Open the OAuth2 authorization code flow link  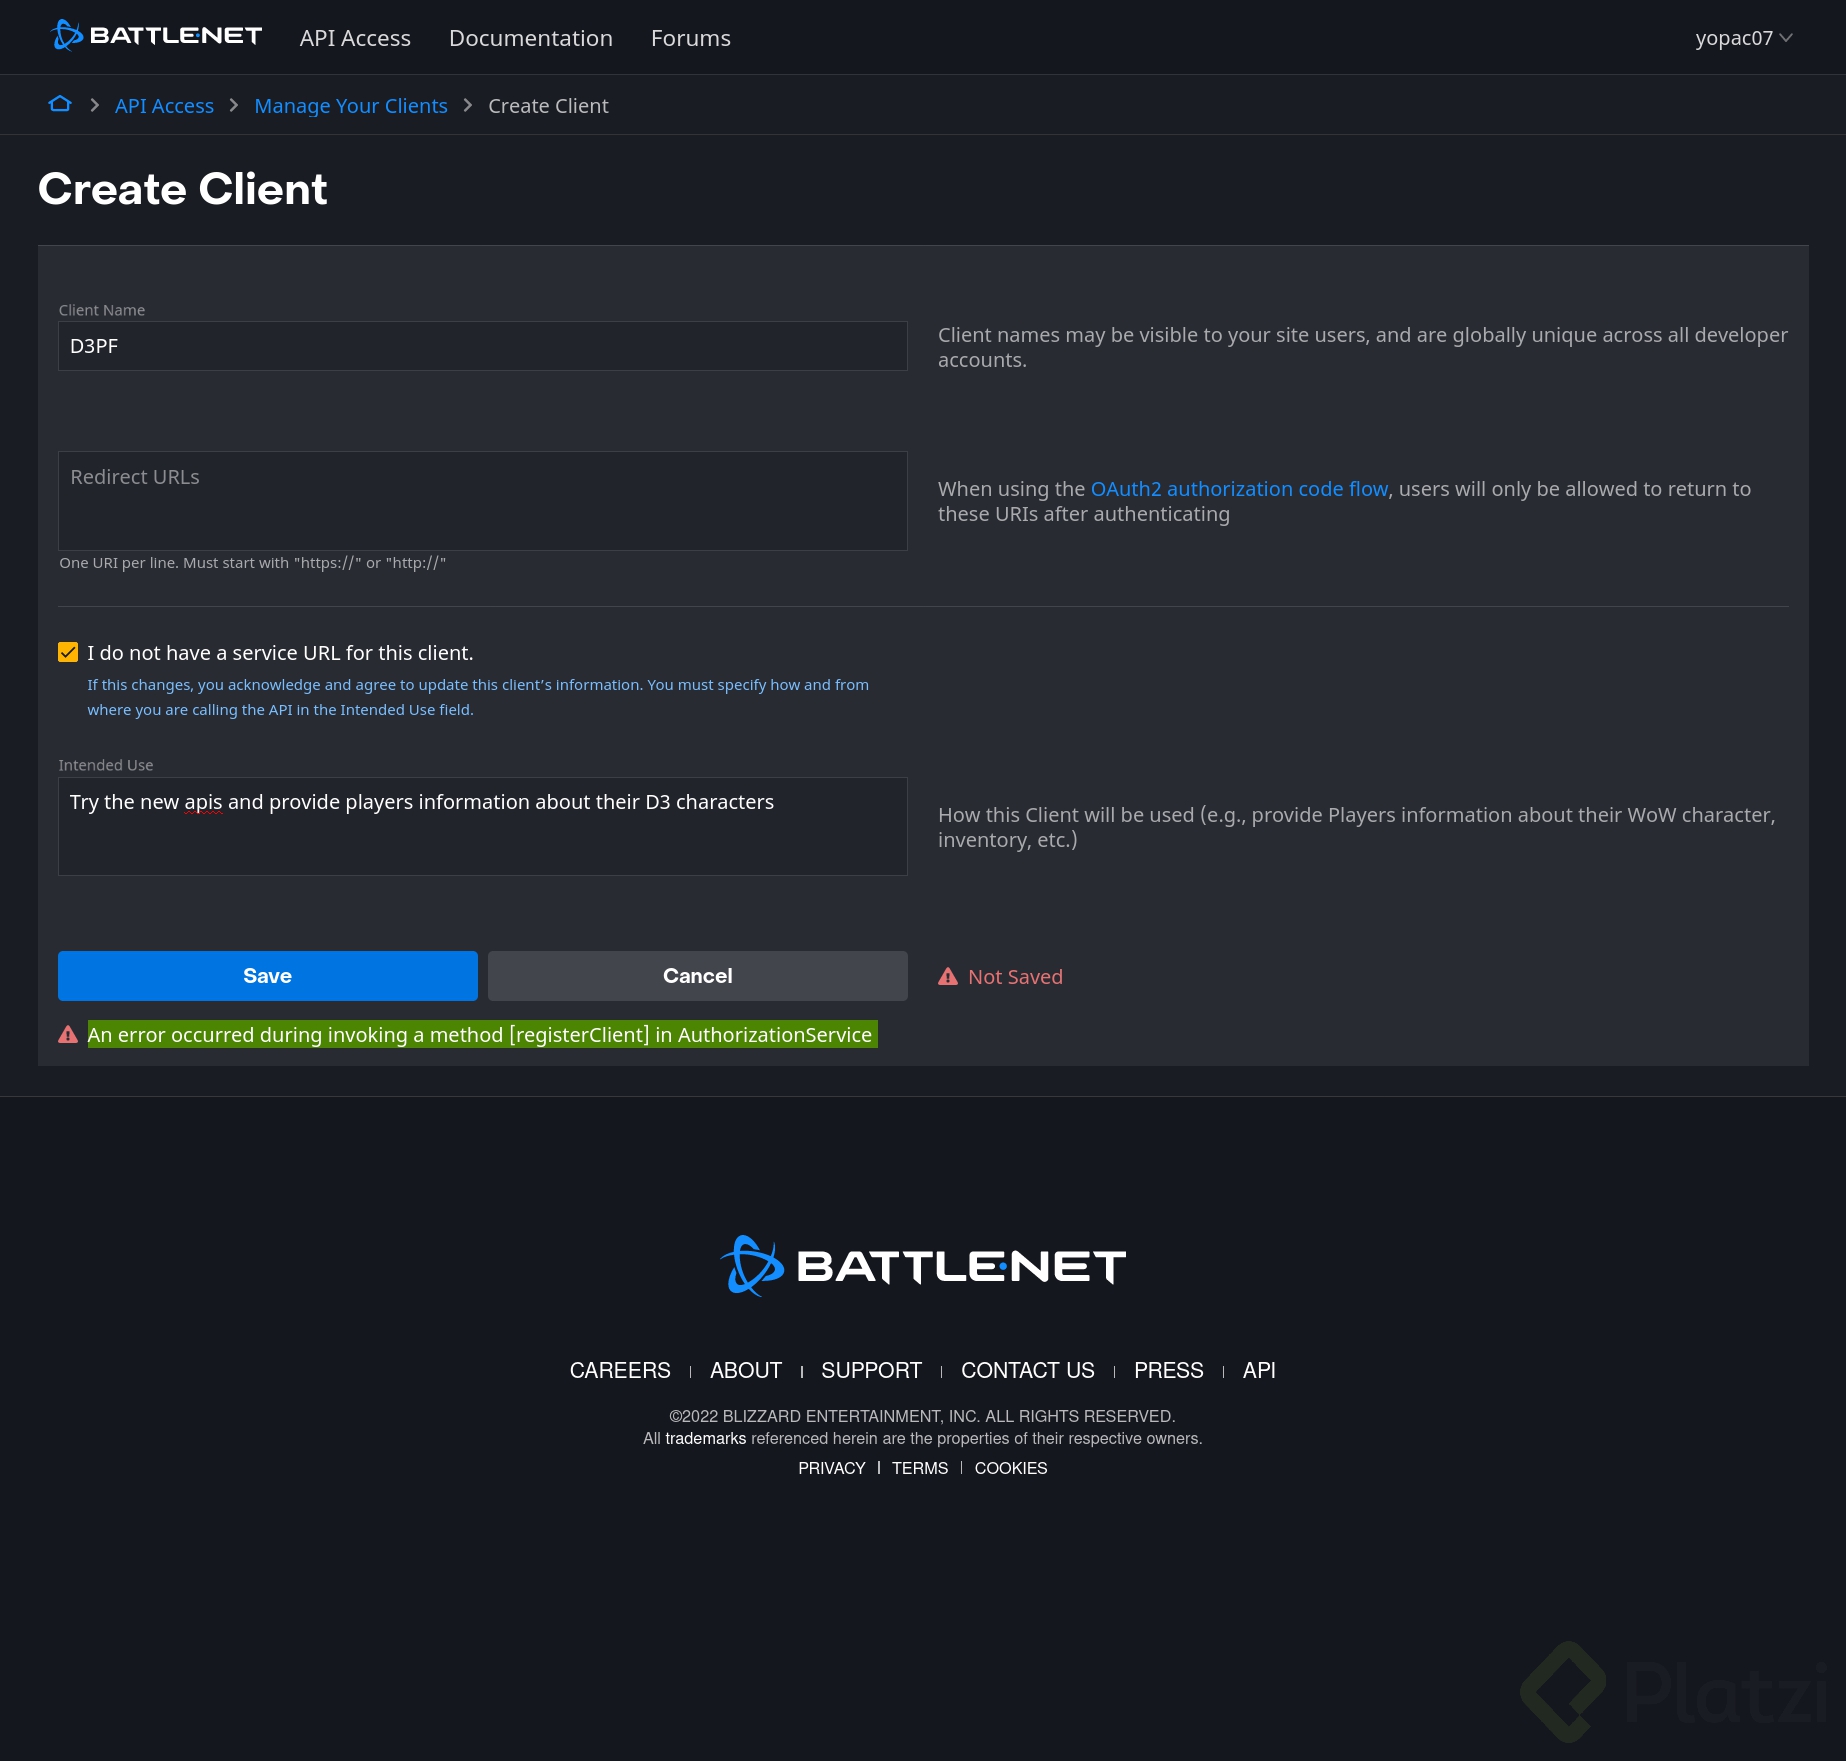1239,489
